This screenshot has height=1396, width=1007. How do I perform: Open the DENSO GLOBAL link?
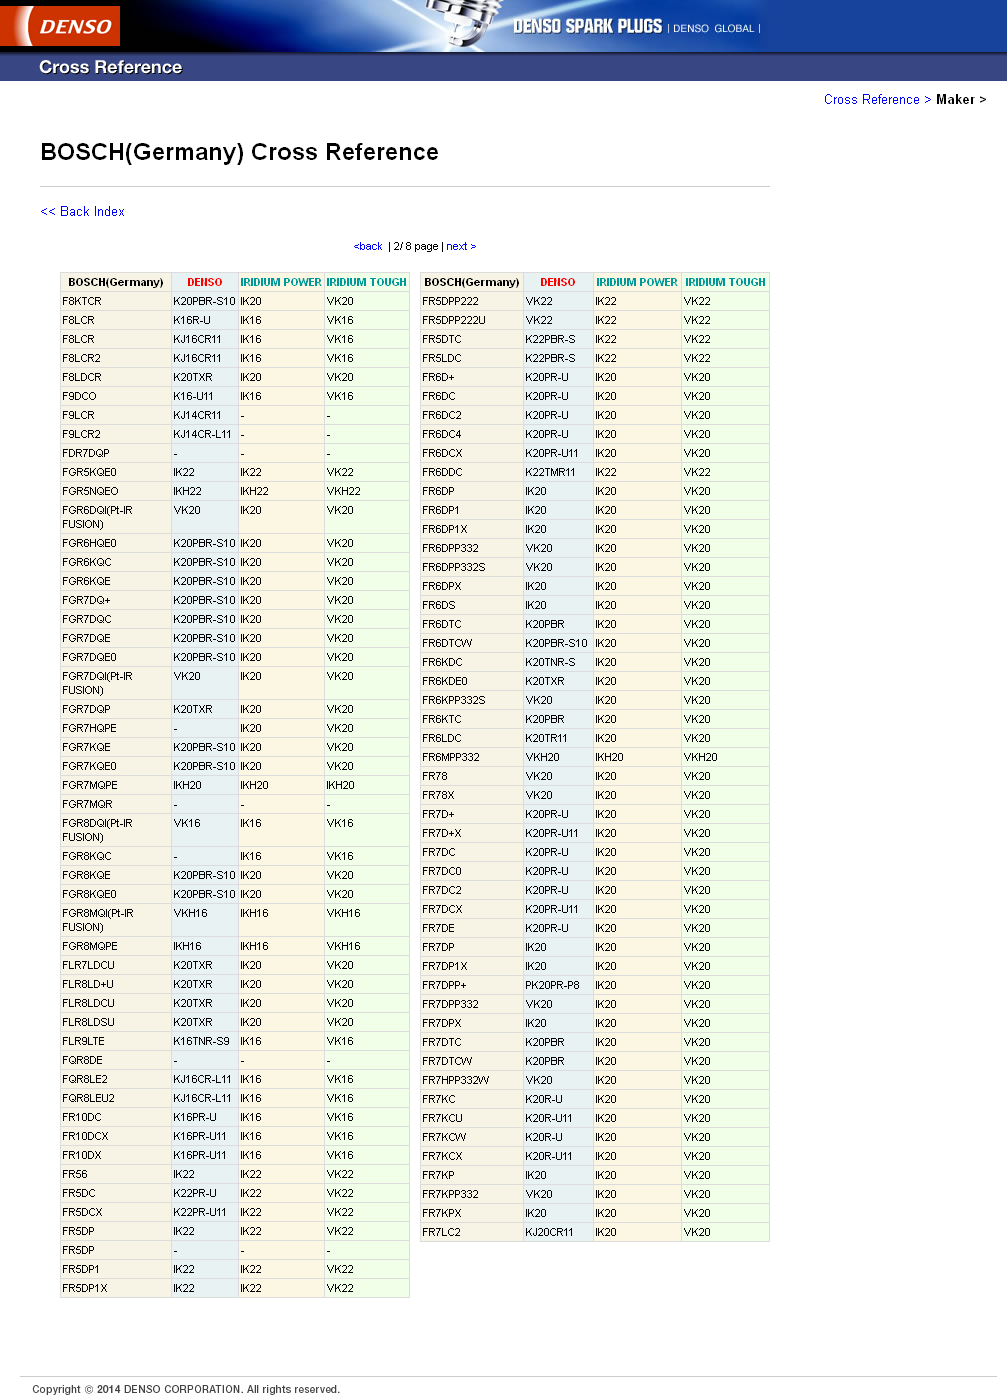click(713, 28)
